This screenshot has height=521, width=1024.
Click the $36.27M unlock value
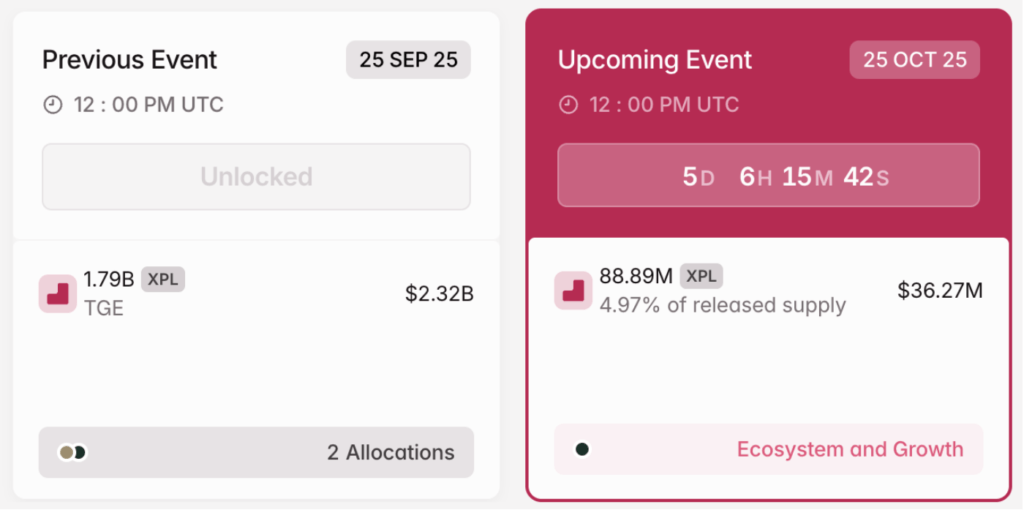pyautogui.click(x=940, y=291)
